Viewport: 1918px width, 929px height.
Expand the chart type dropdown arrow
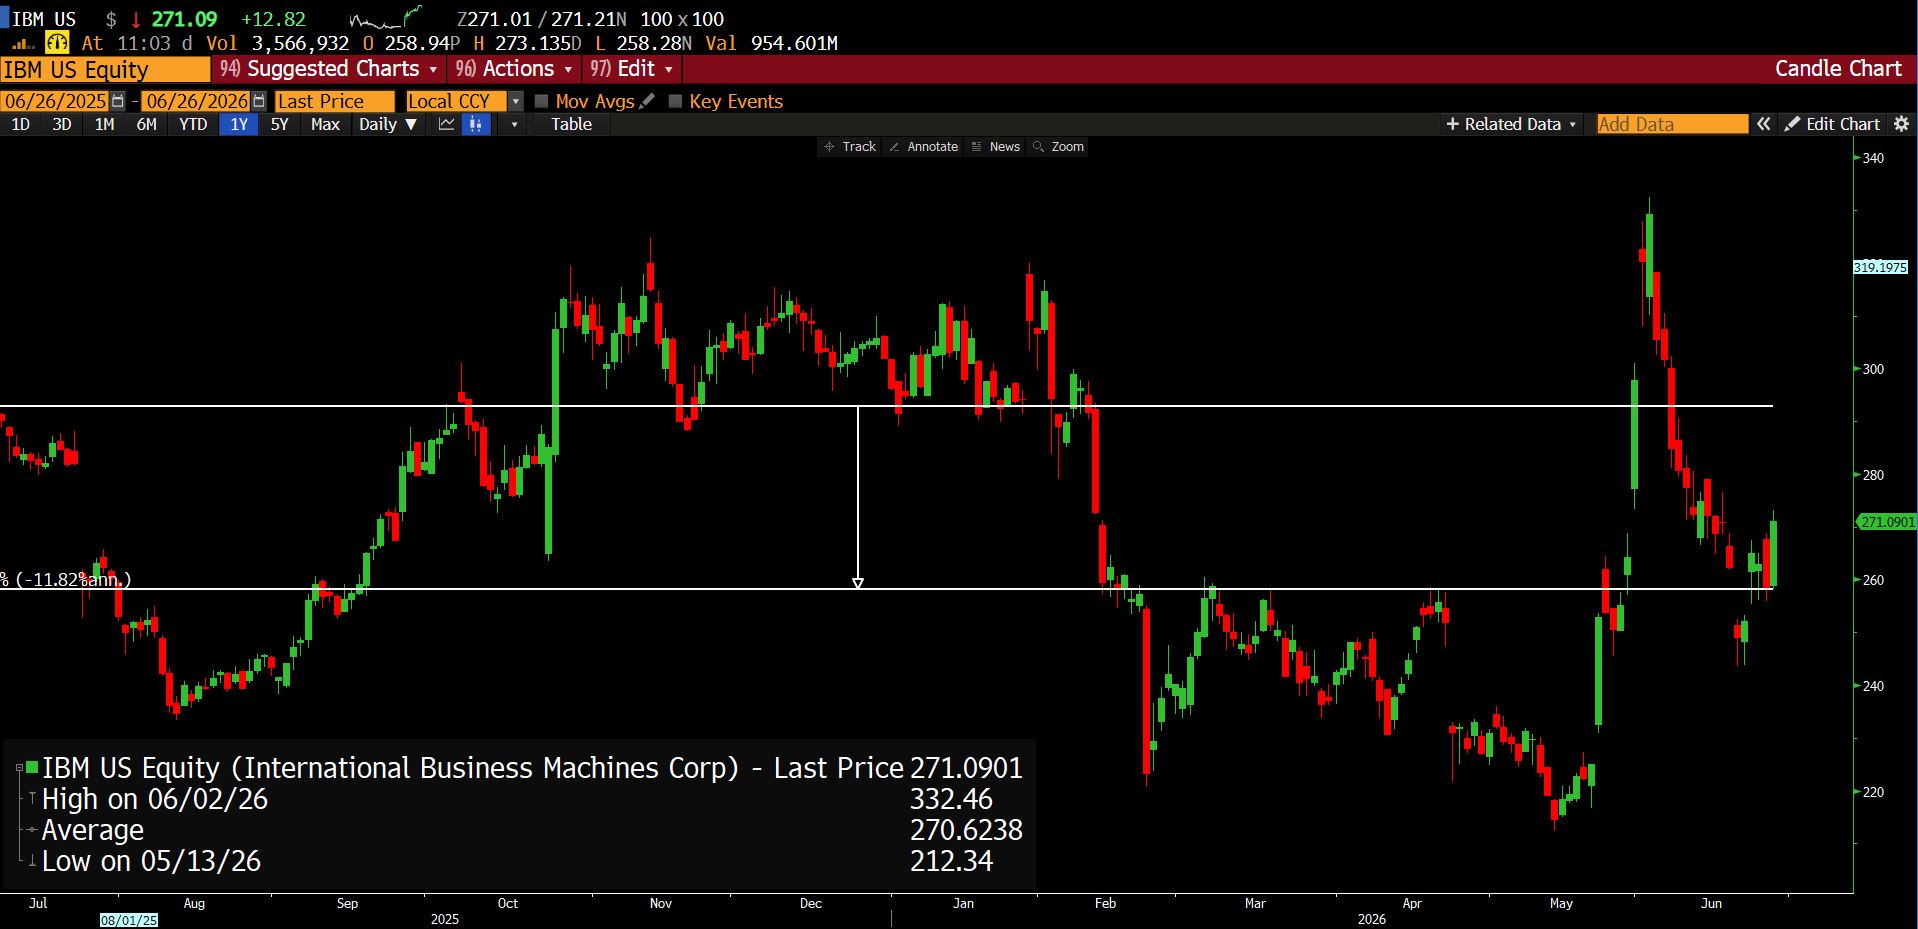point(514,124)
